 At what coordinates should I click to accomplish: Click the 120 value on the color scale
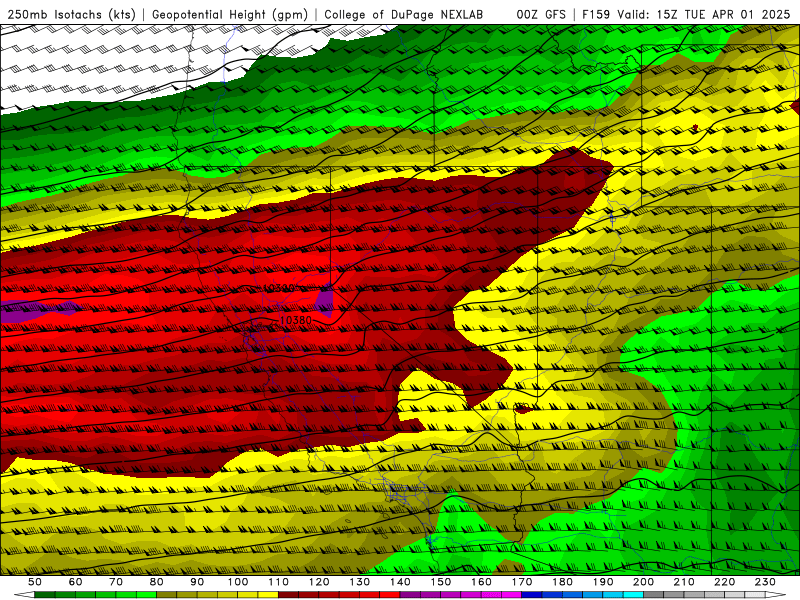point(319,582)
